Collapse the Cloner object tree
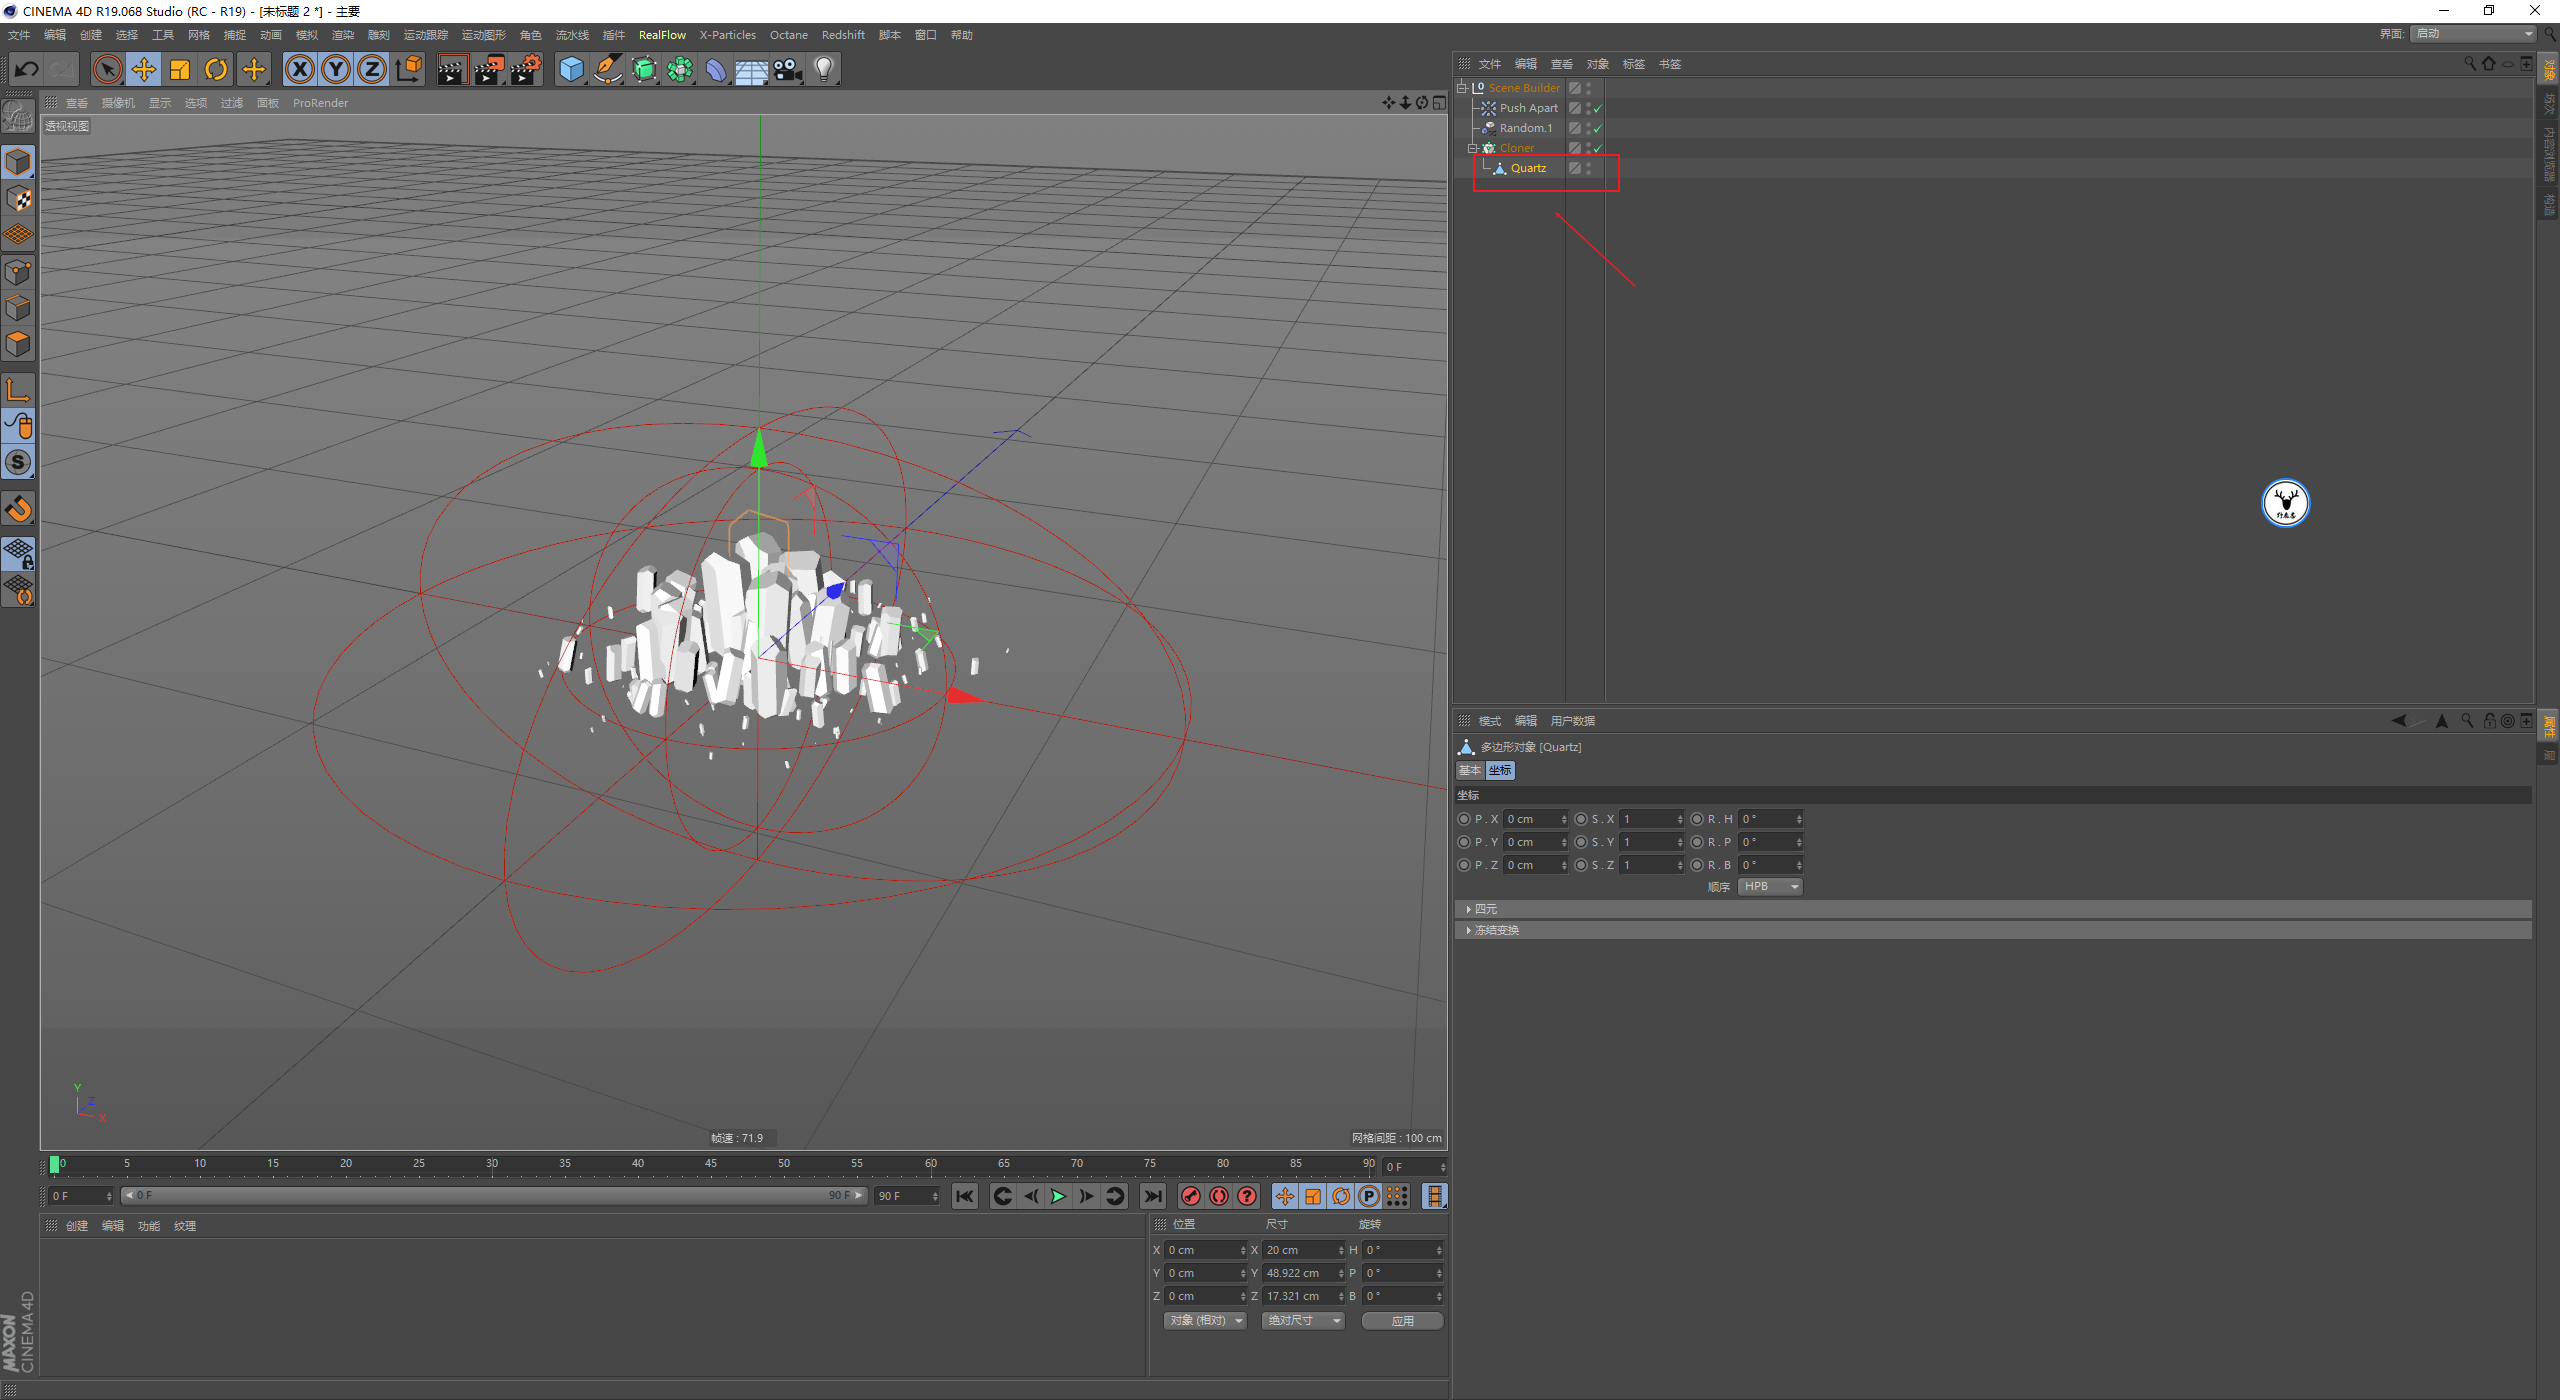 (x=1472, y=148)
